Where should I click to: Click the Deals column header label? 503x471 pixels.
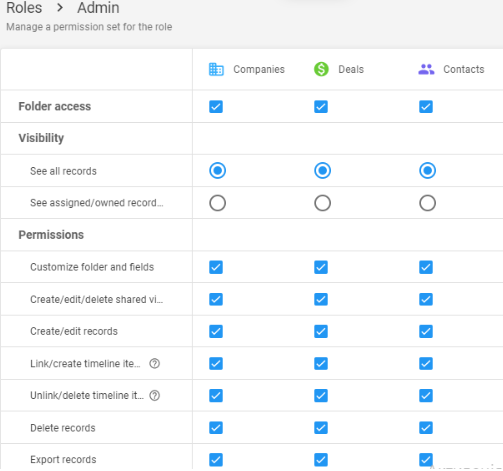(x=351, y=69)
